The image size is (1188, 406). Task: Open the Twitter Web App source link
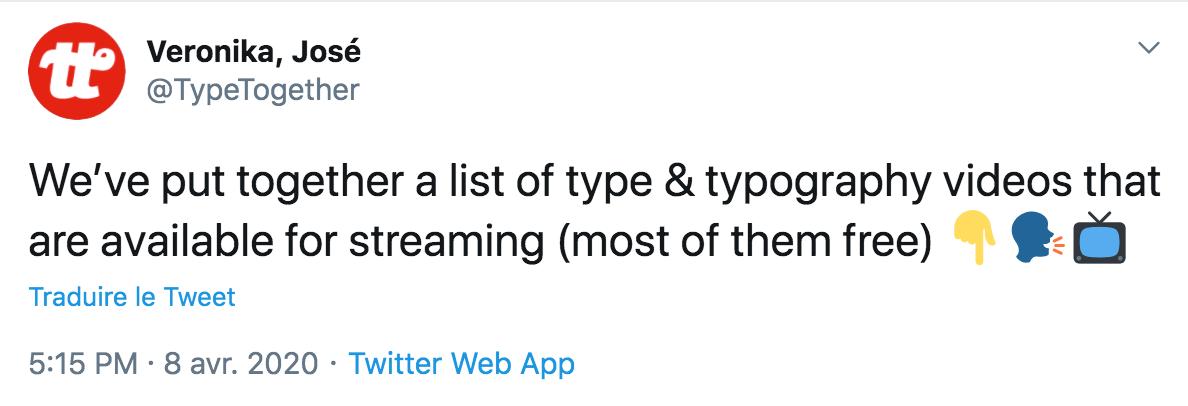pos(461,364)
